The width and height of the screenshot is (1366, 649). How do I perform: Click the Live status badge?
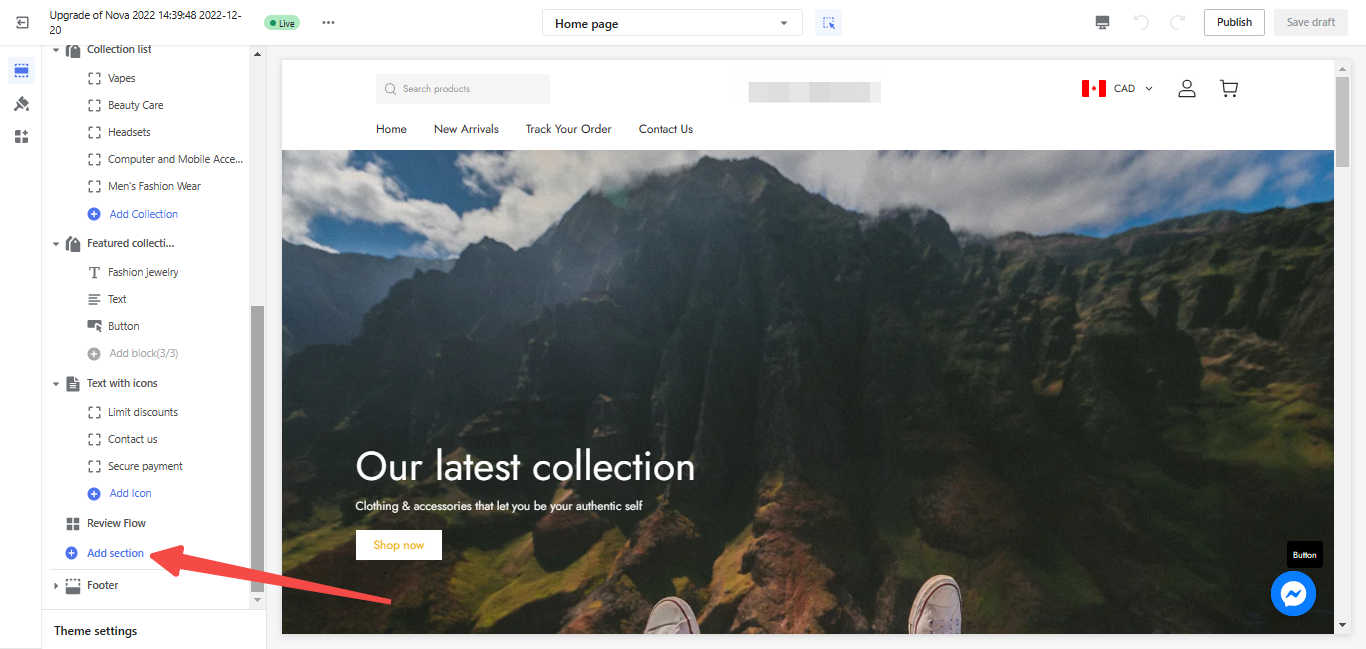(282, 23)
